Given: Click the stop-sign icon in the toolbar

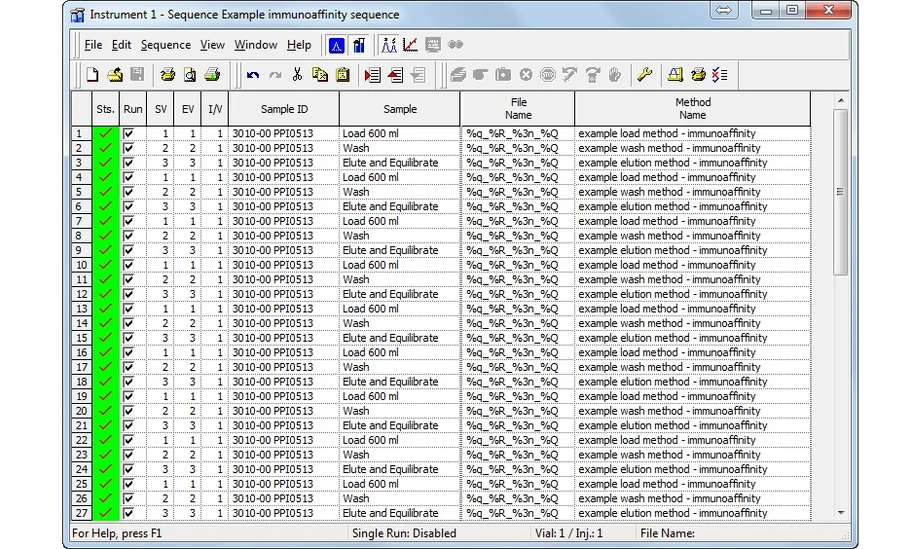Looking at the screenshot, I should pos(548,74).
